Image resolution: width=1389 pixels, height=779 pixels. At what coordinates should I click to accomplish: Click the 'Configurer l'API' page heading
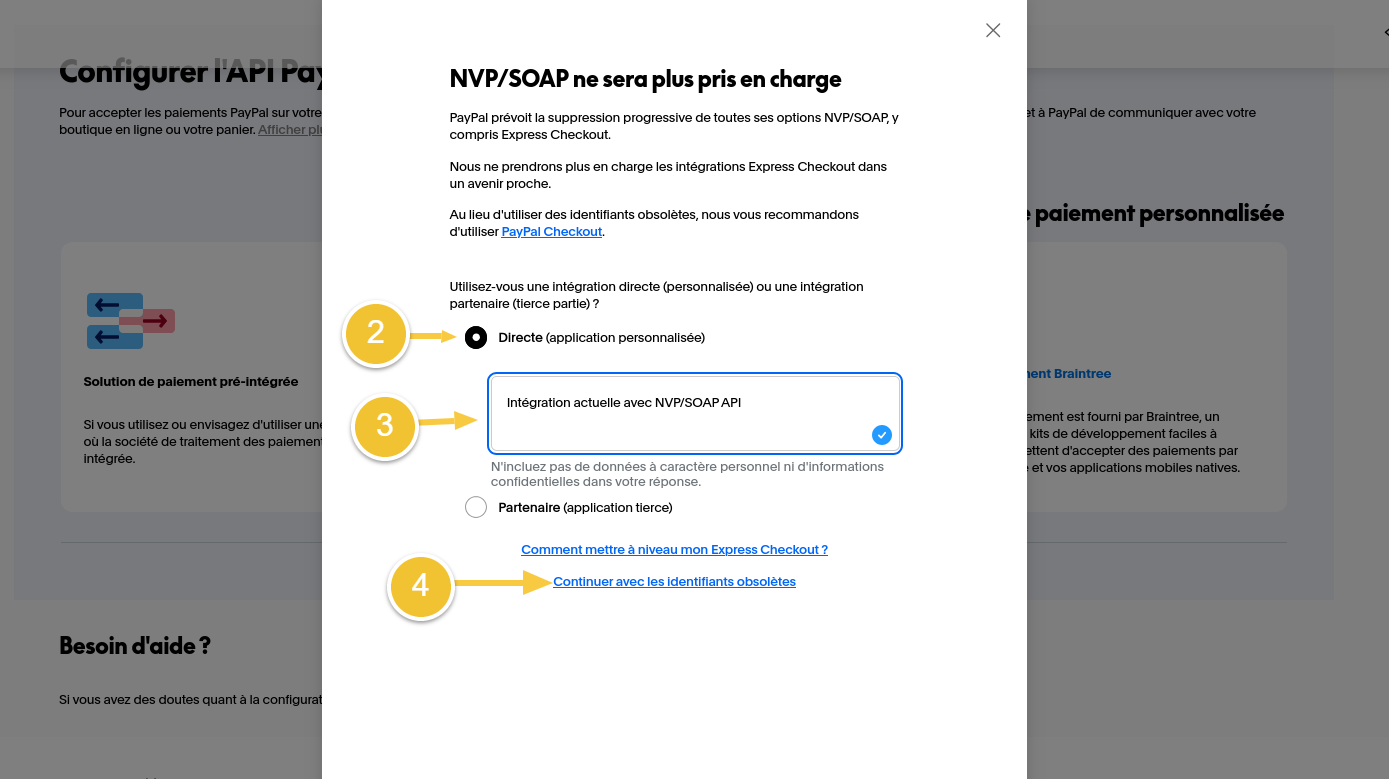[190, 71]
